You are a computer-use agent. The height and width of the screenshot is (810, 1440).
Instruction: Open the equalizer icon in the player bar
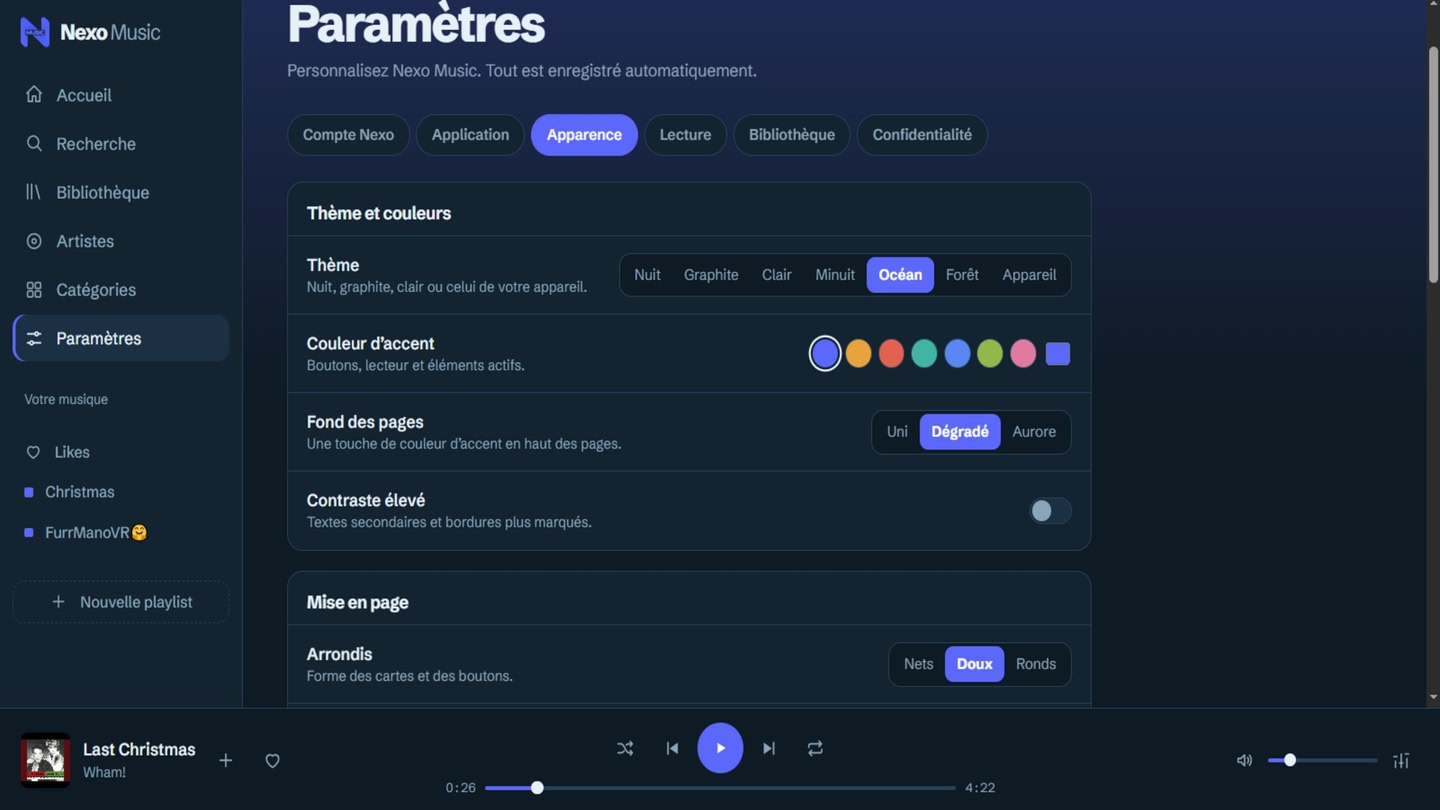[x=1401, y=760]
